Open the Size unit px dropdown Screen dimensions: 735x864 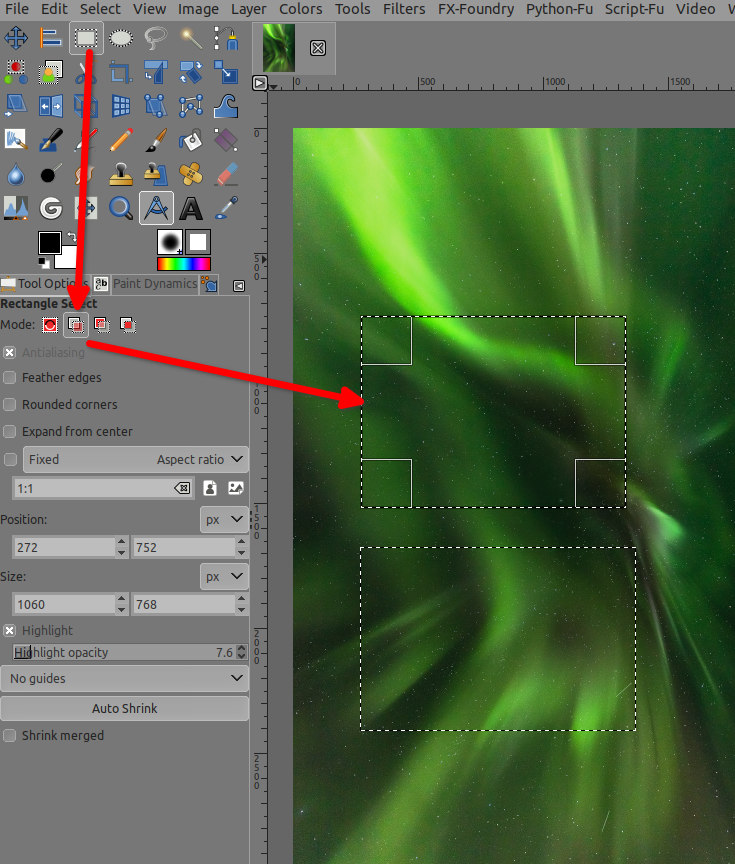[x=224, y=577]
